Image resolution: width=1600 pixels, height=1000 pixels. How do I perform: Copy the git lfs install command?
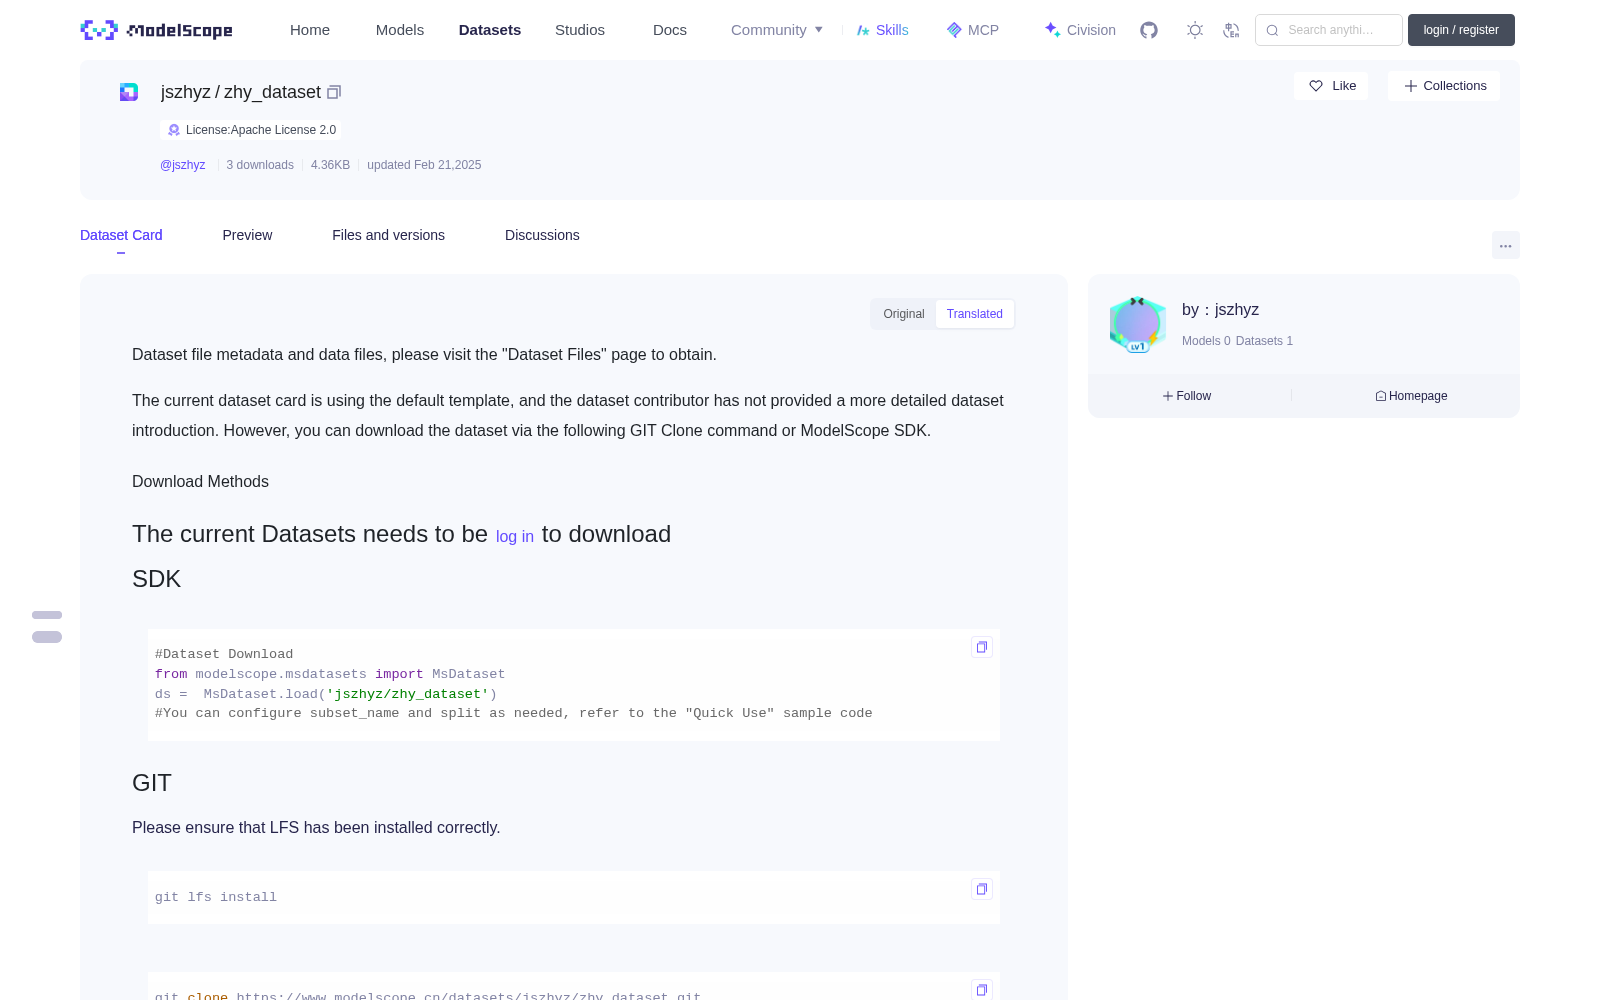[x=982, y=889]
